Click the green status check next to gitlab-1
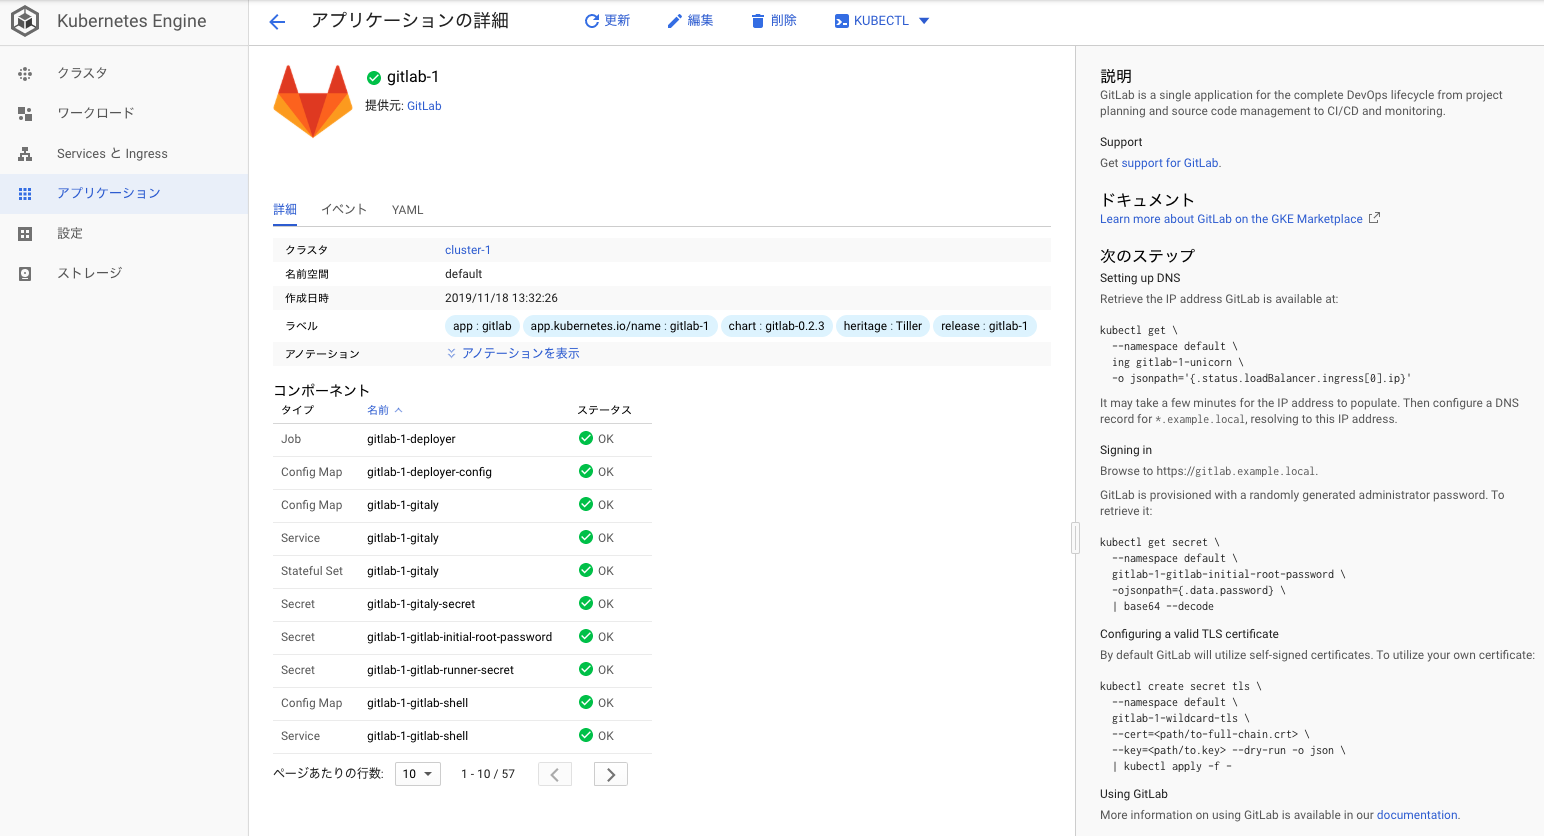The width and height of the screenshot is (1544, 836). coord(374,78)
